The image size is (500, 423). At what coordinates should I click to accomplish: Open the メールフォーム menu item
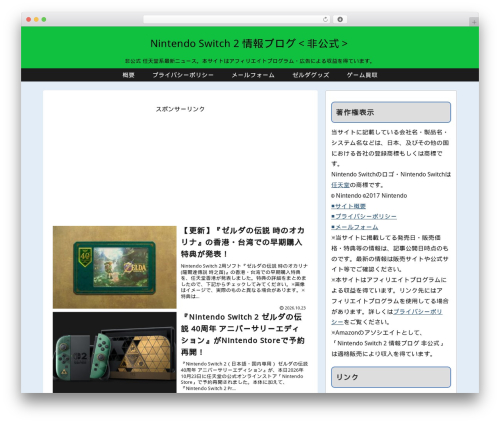253,75
